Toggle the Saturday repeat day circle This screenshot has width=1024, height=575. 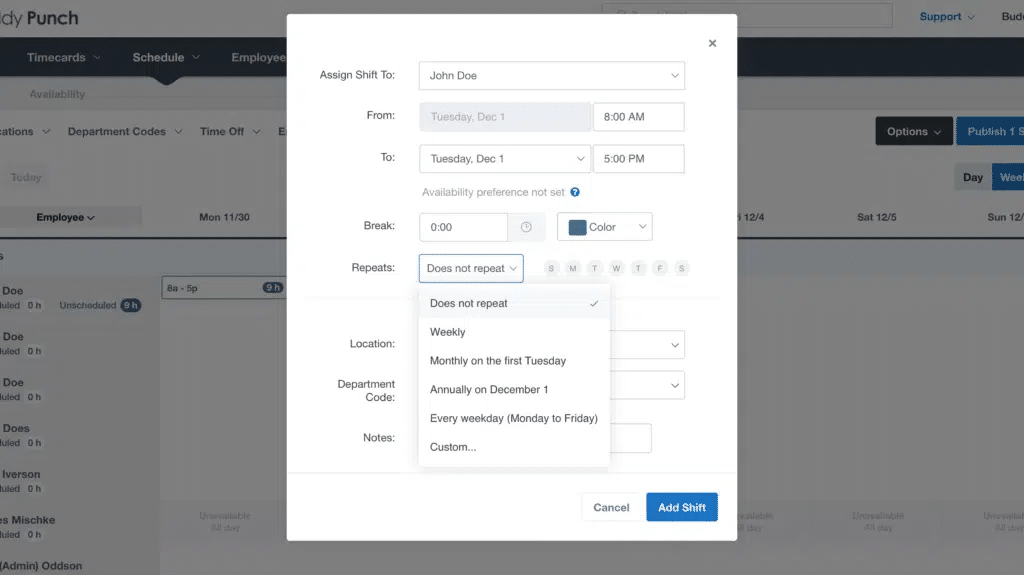tap(681, 269)
